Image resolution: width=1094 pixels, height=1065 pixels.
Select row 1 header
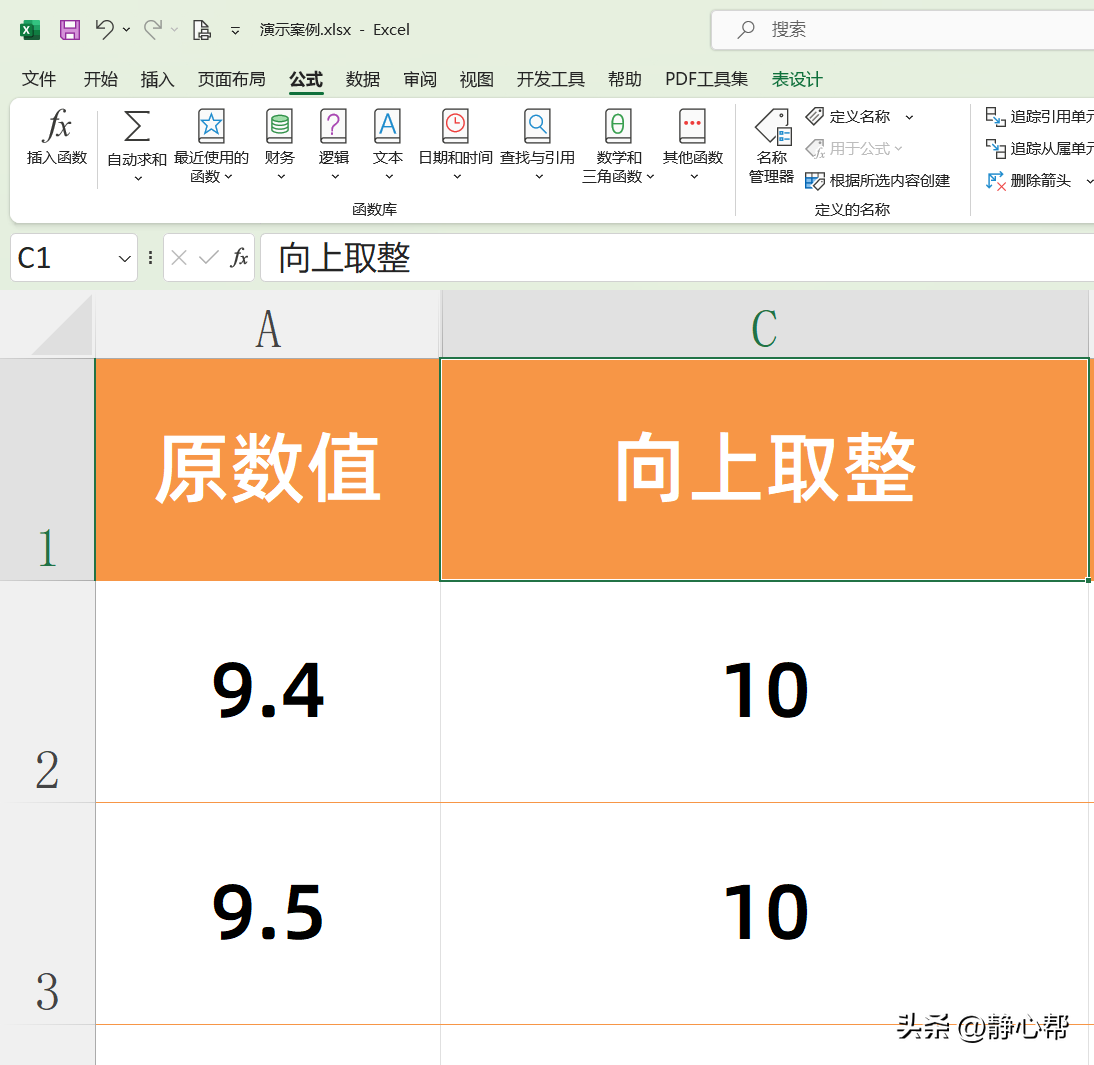tap(47, 470)
